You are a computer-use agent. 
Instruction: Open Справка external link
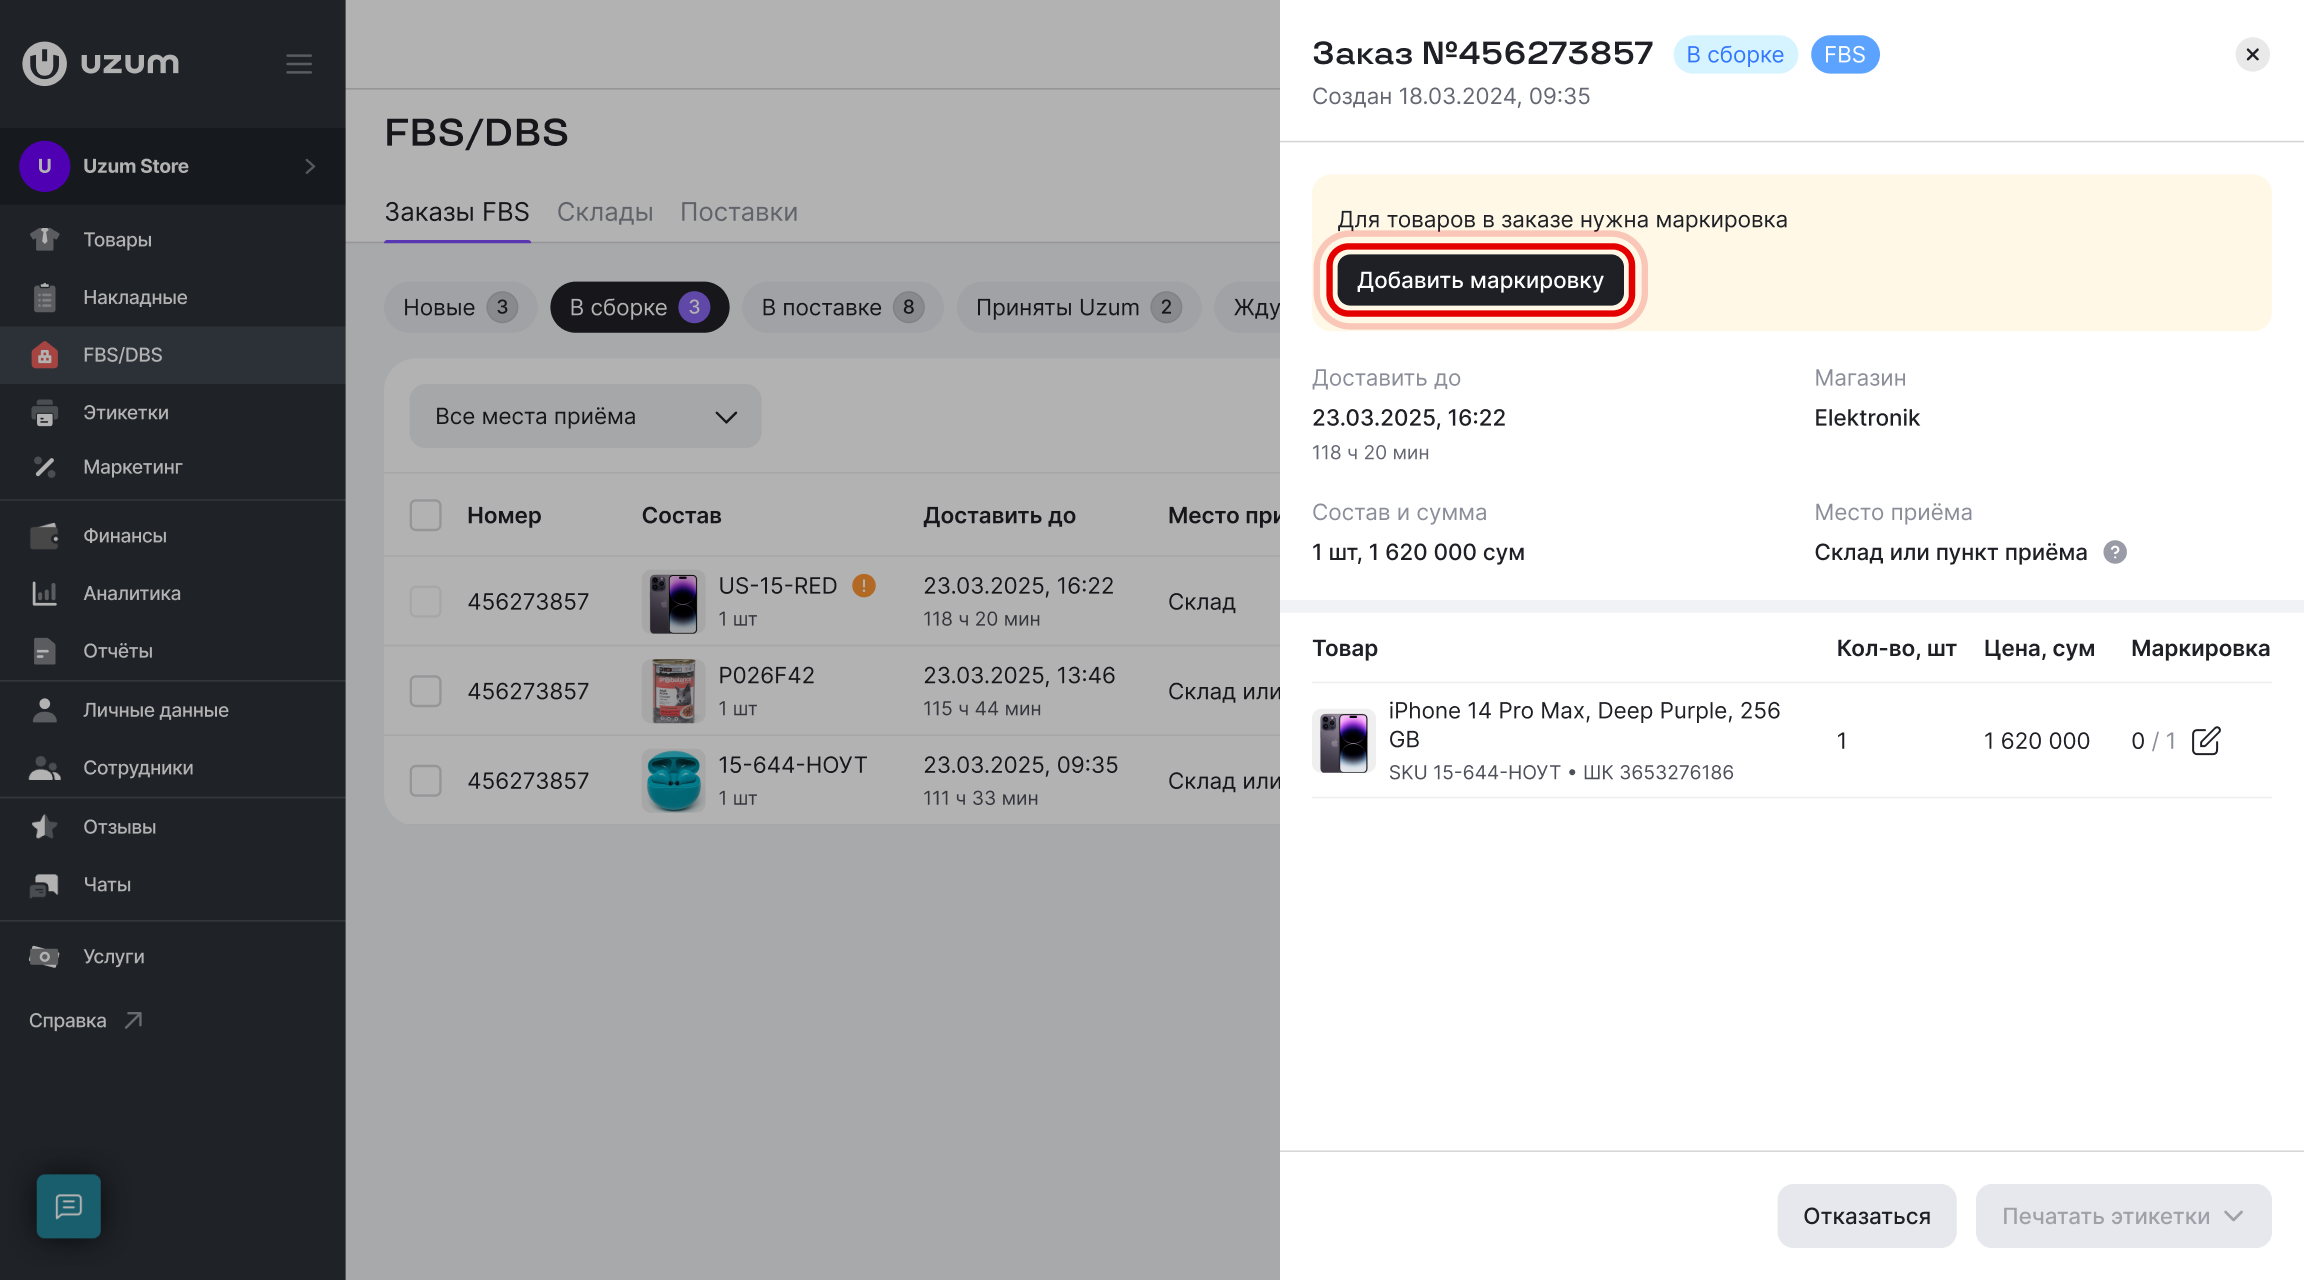tap(86, 1020)
